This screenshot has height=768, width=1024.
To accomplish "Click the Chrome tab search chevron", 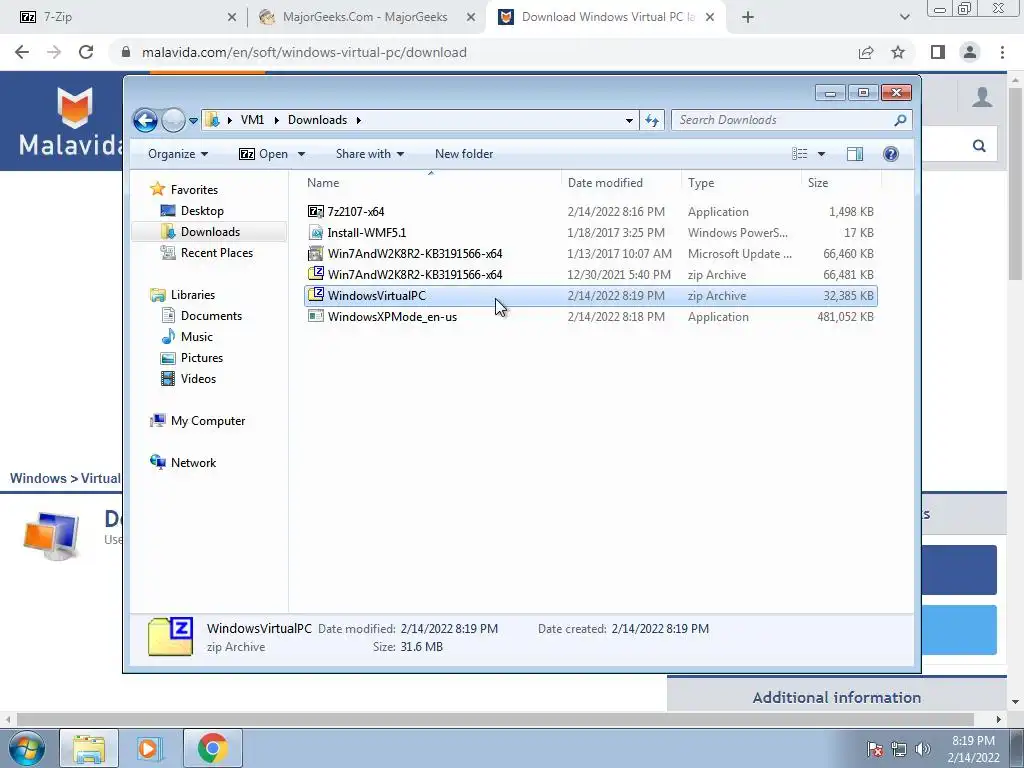I will click(904, 18).
